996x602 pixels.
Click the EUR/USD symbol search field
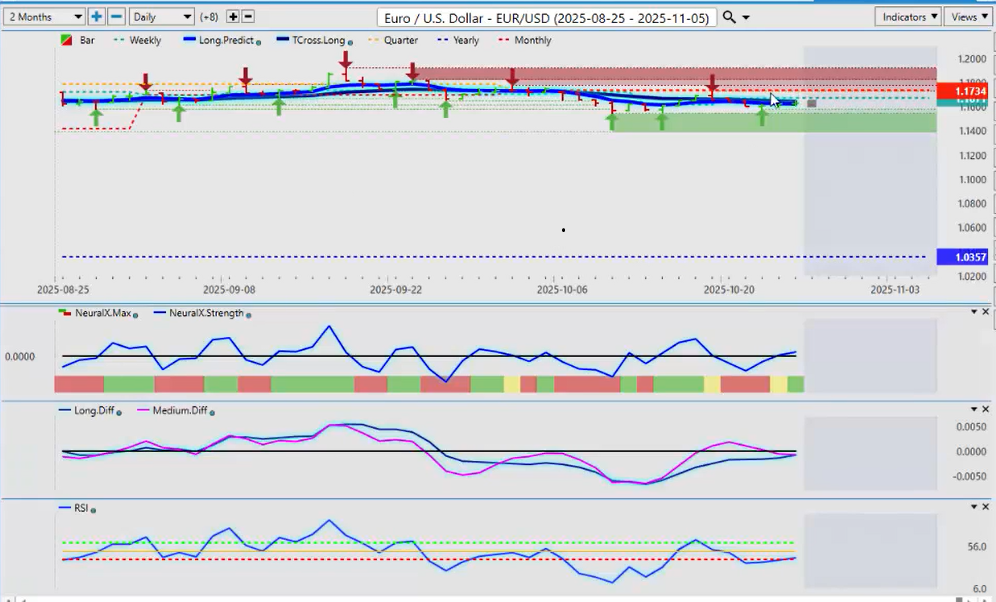tap(547, 18)
